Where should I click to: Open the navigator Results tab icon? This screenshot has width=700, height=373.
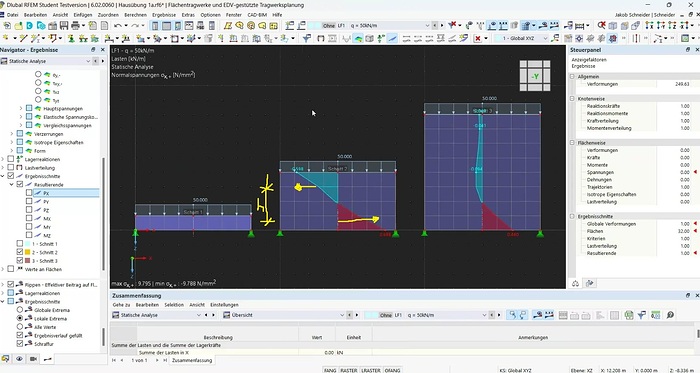[47, 359]
